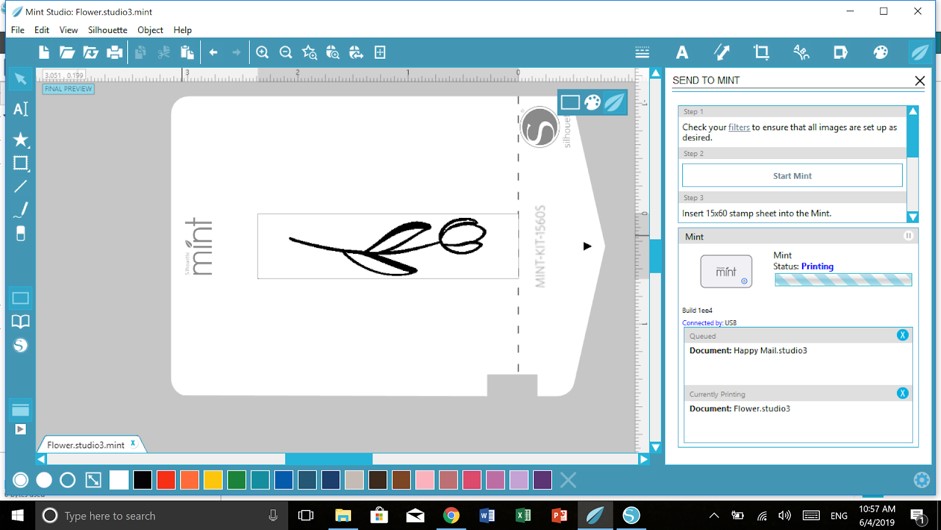Image resolution: width=941 pixels, height=530 pixels.
Task: Close the Send to Mint panel
Action: pyautogui.click(x=919, y=80)
